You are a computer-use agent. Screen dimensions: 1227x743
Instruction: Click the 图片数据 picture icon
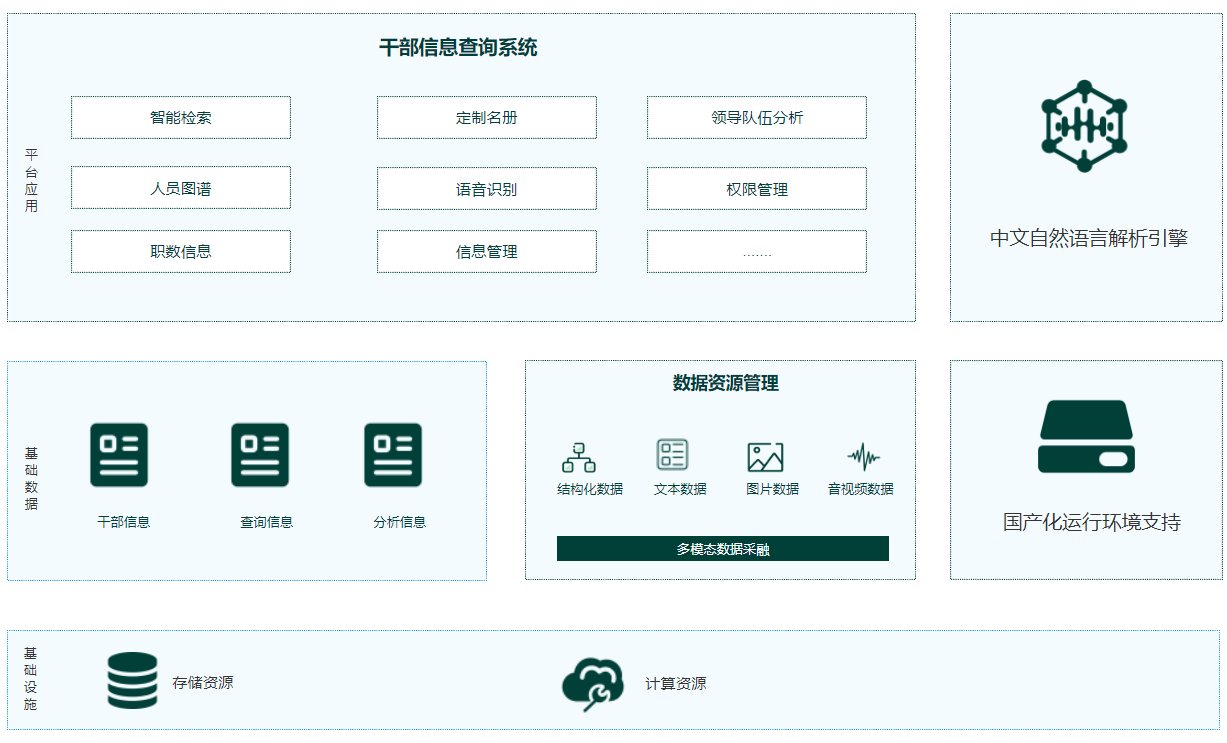(x=765, y=457)
